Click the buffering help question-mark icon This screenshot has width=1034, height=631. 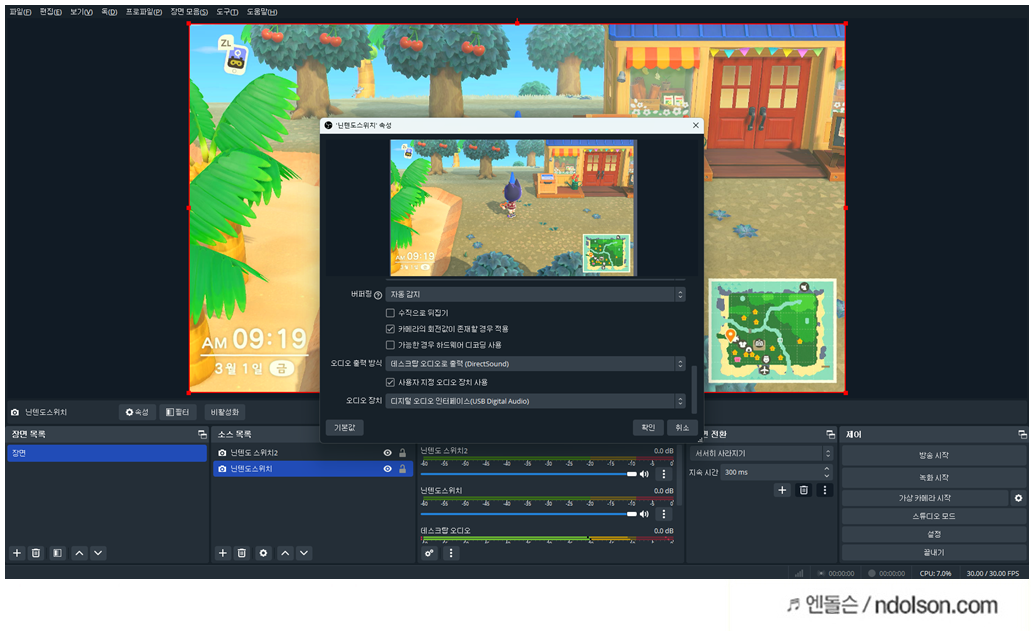click(x=378, y=295)
